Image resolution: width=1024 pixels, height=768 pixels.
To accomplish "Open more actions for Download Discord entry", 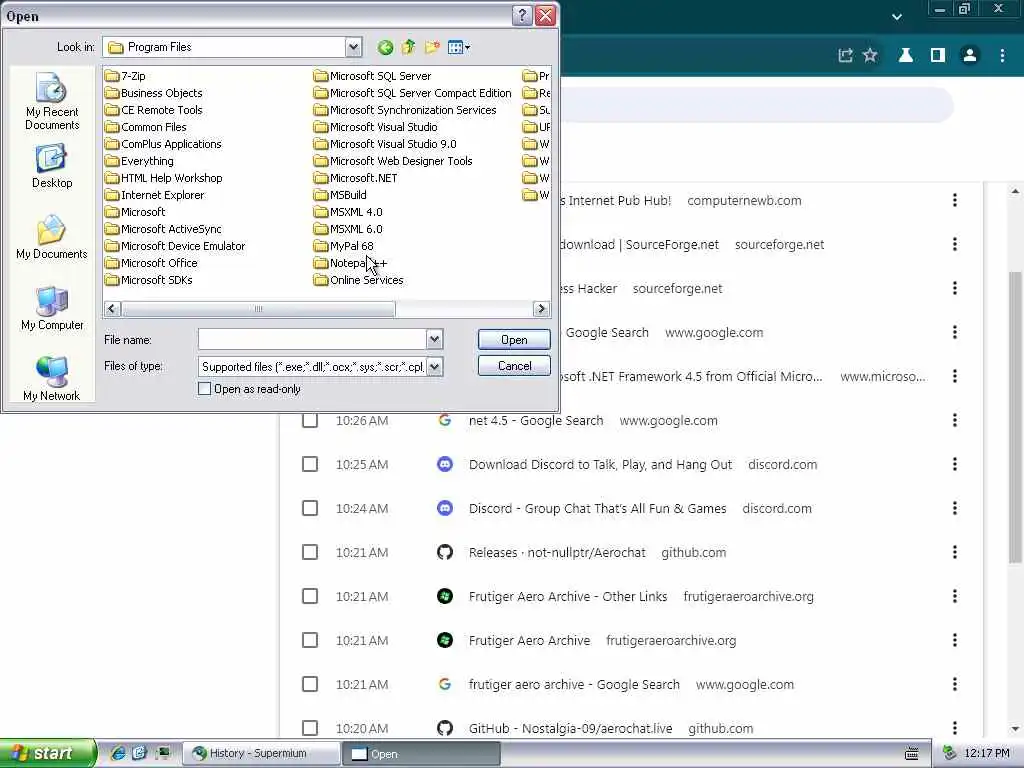I will point(955,464).
